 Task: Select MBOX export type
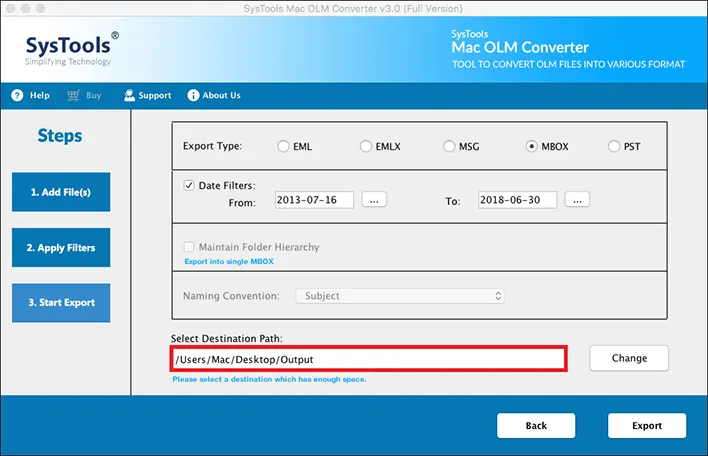point(531,146)
